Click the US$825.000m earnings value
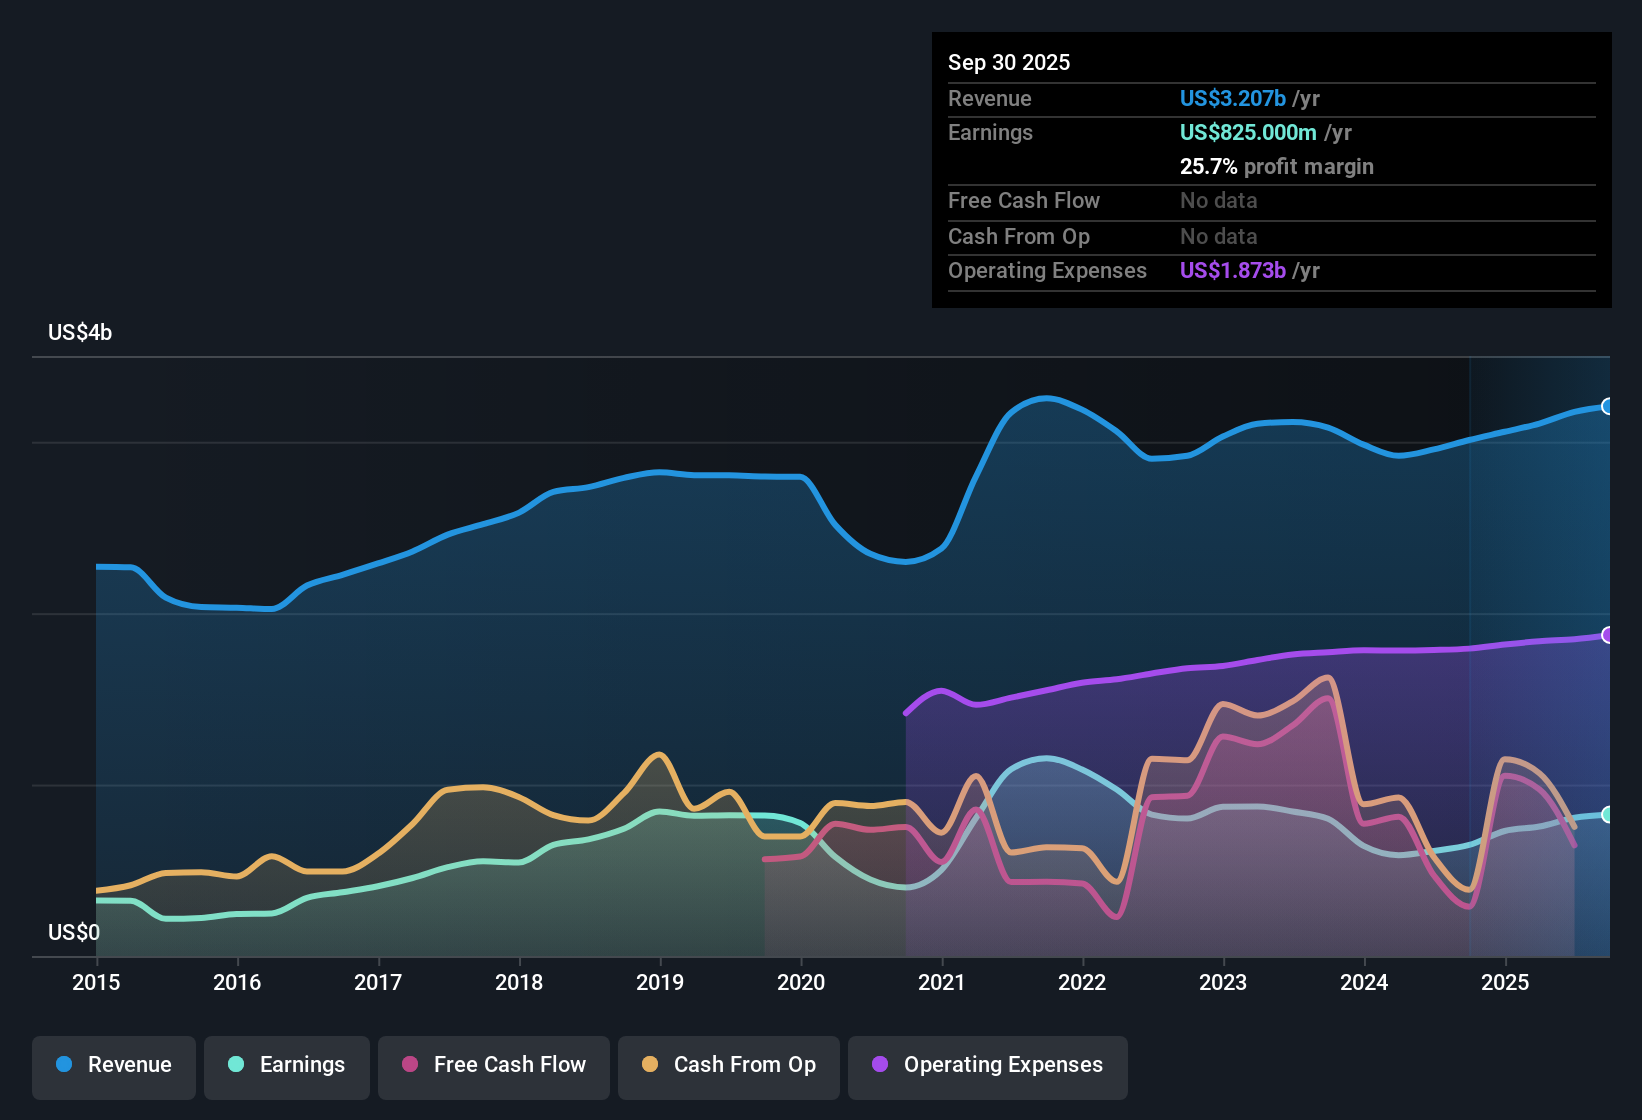 tap(1248, 132)
